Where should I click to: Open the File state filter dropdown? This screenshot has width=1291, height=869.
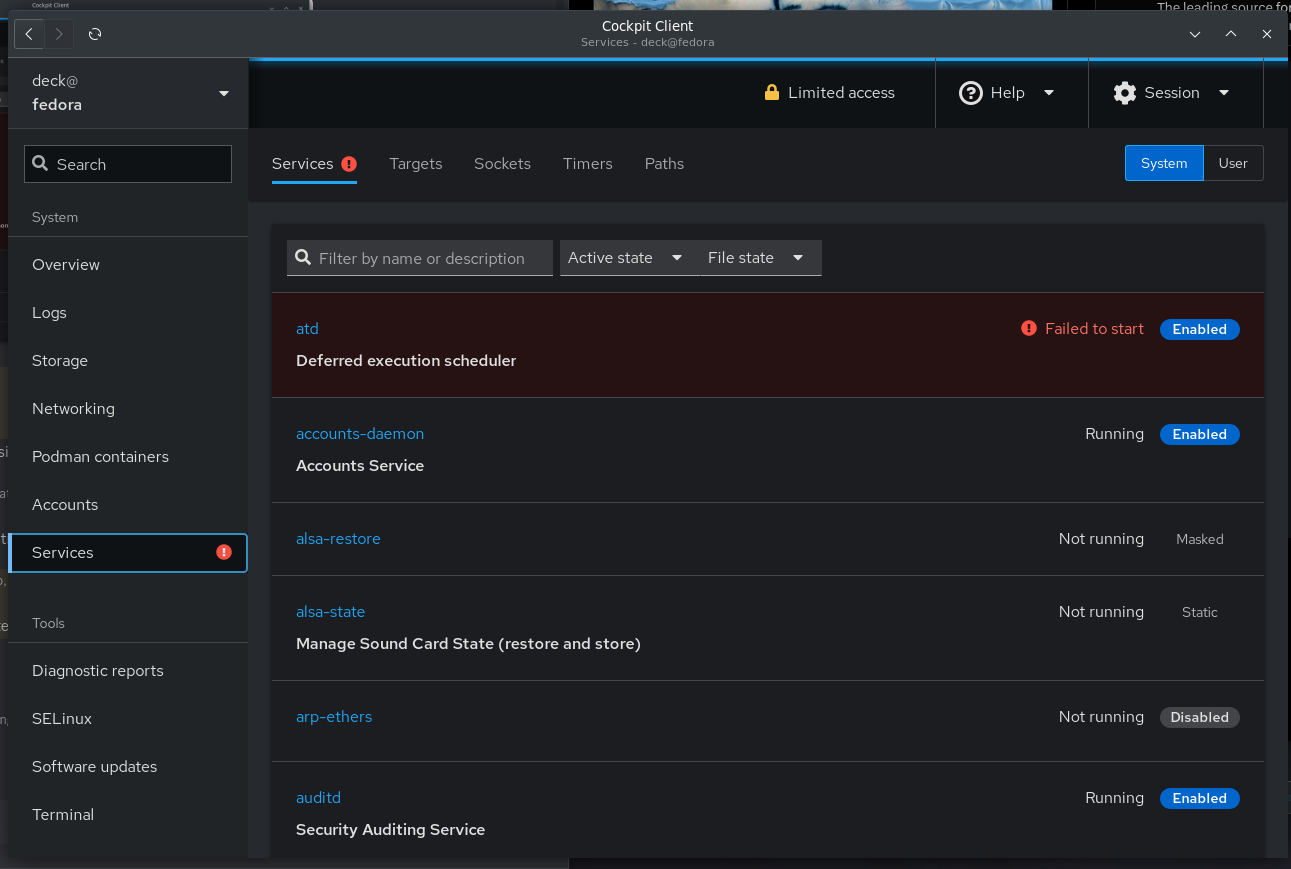tap(761, 258)
